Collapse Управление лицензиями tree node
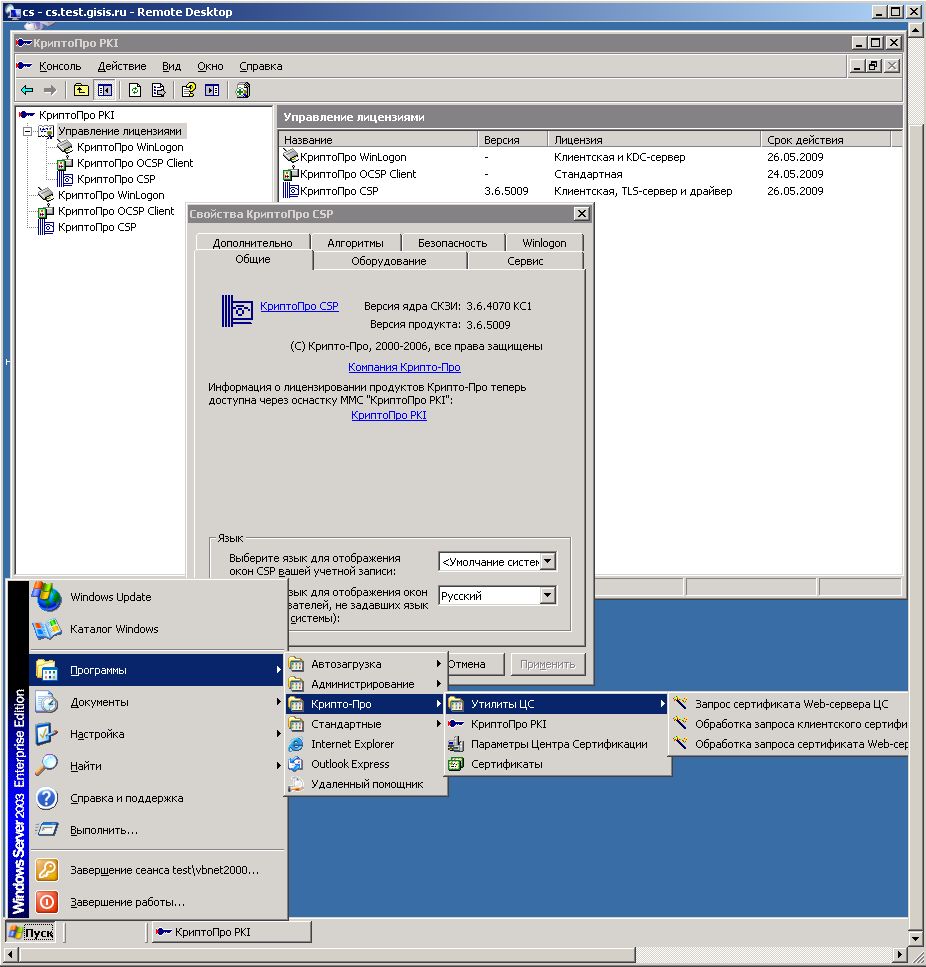The height and width of the screenshot is (967, 926). click(x=28, y=131)
